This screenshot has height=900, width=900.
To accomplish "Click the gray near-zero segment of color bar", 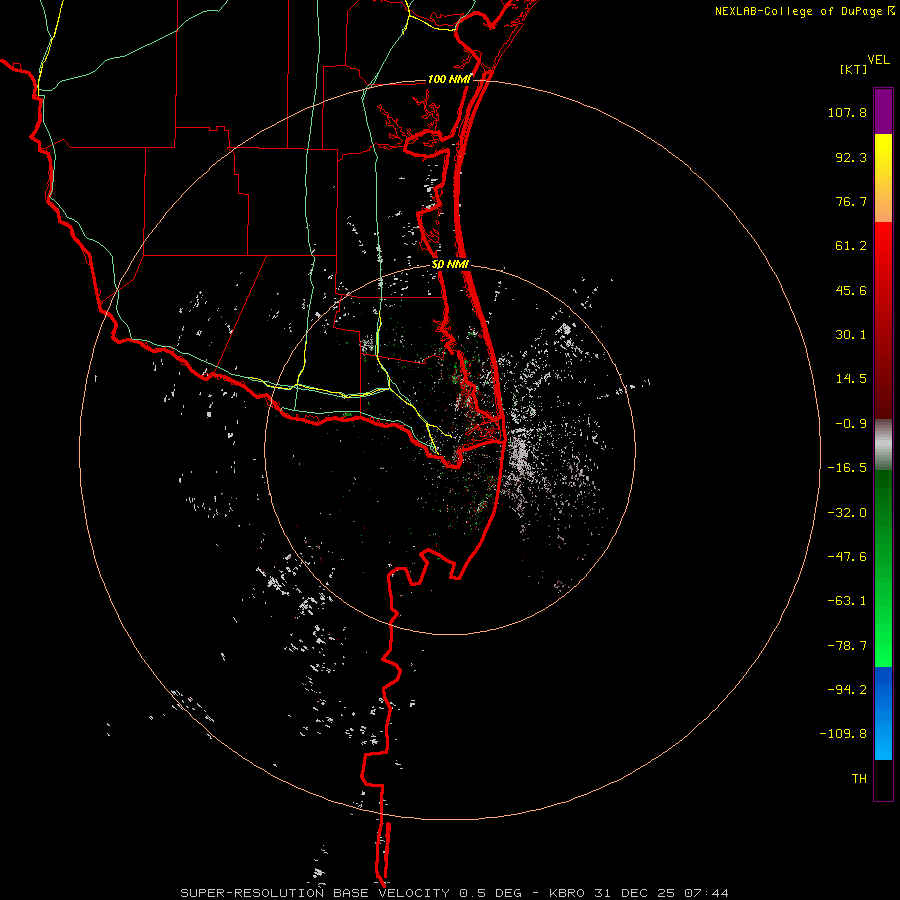I will pyautogui.click(x=883, y=445).
